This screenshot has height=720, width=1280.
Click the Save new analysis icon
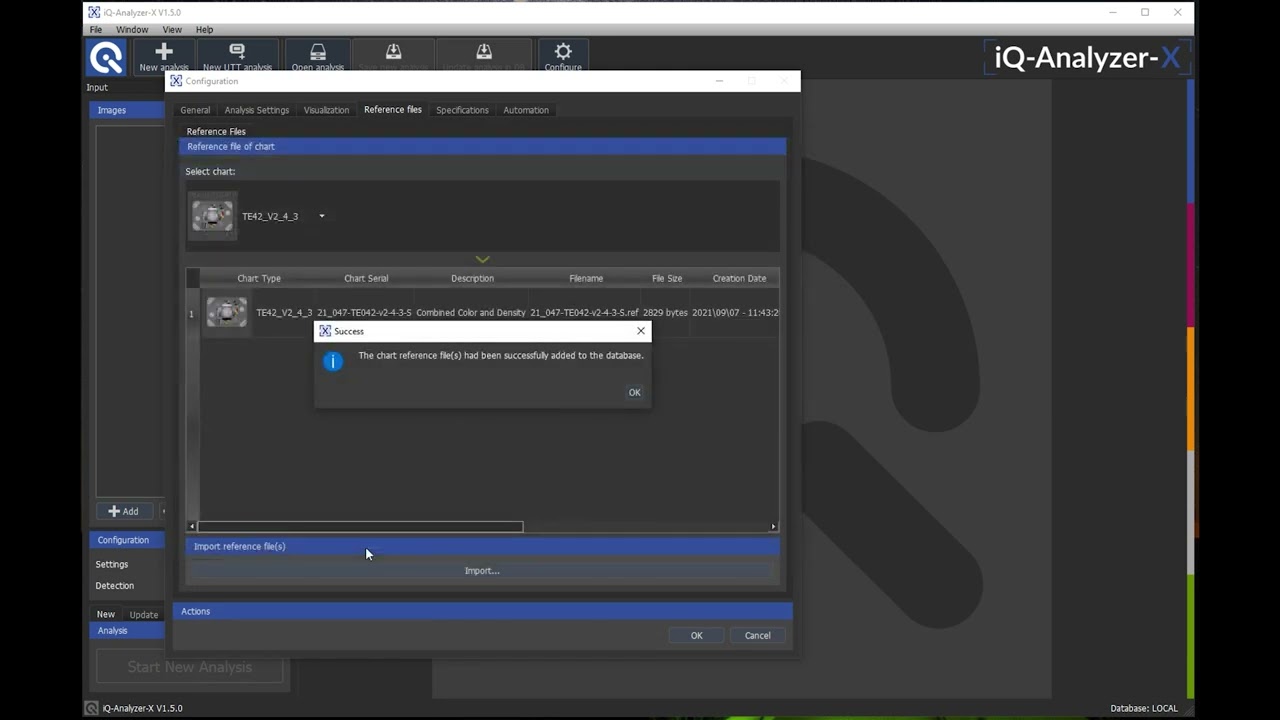click(x=393, y=52)
